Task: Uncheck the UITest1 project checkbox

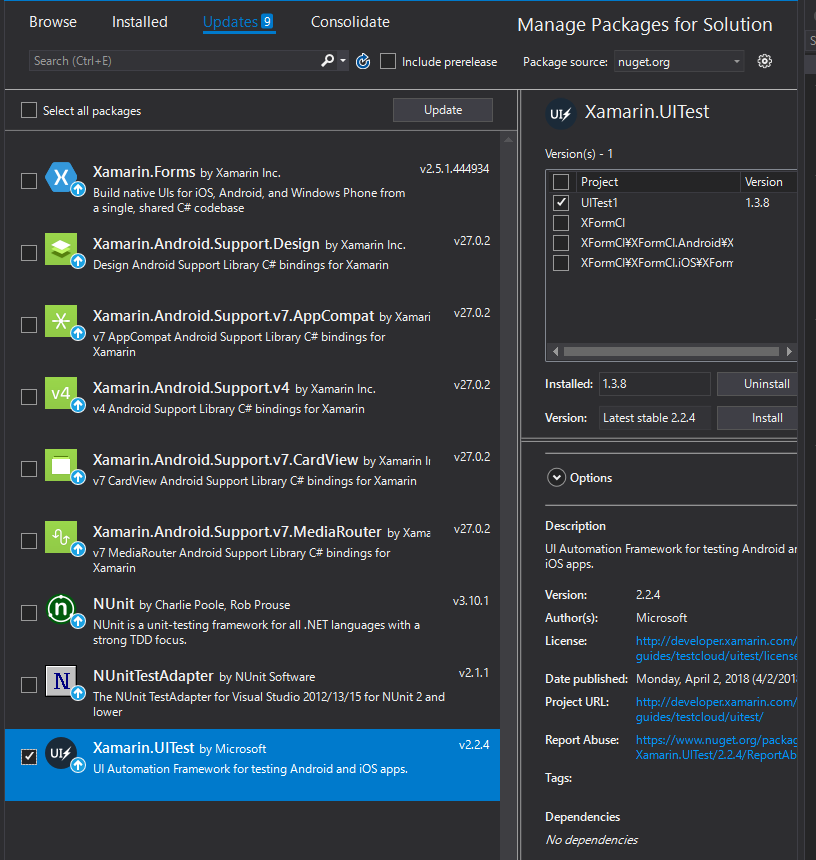Action: coord(560,202)
